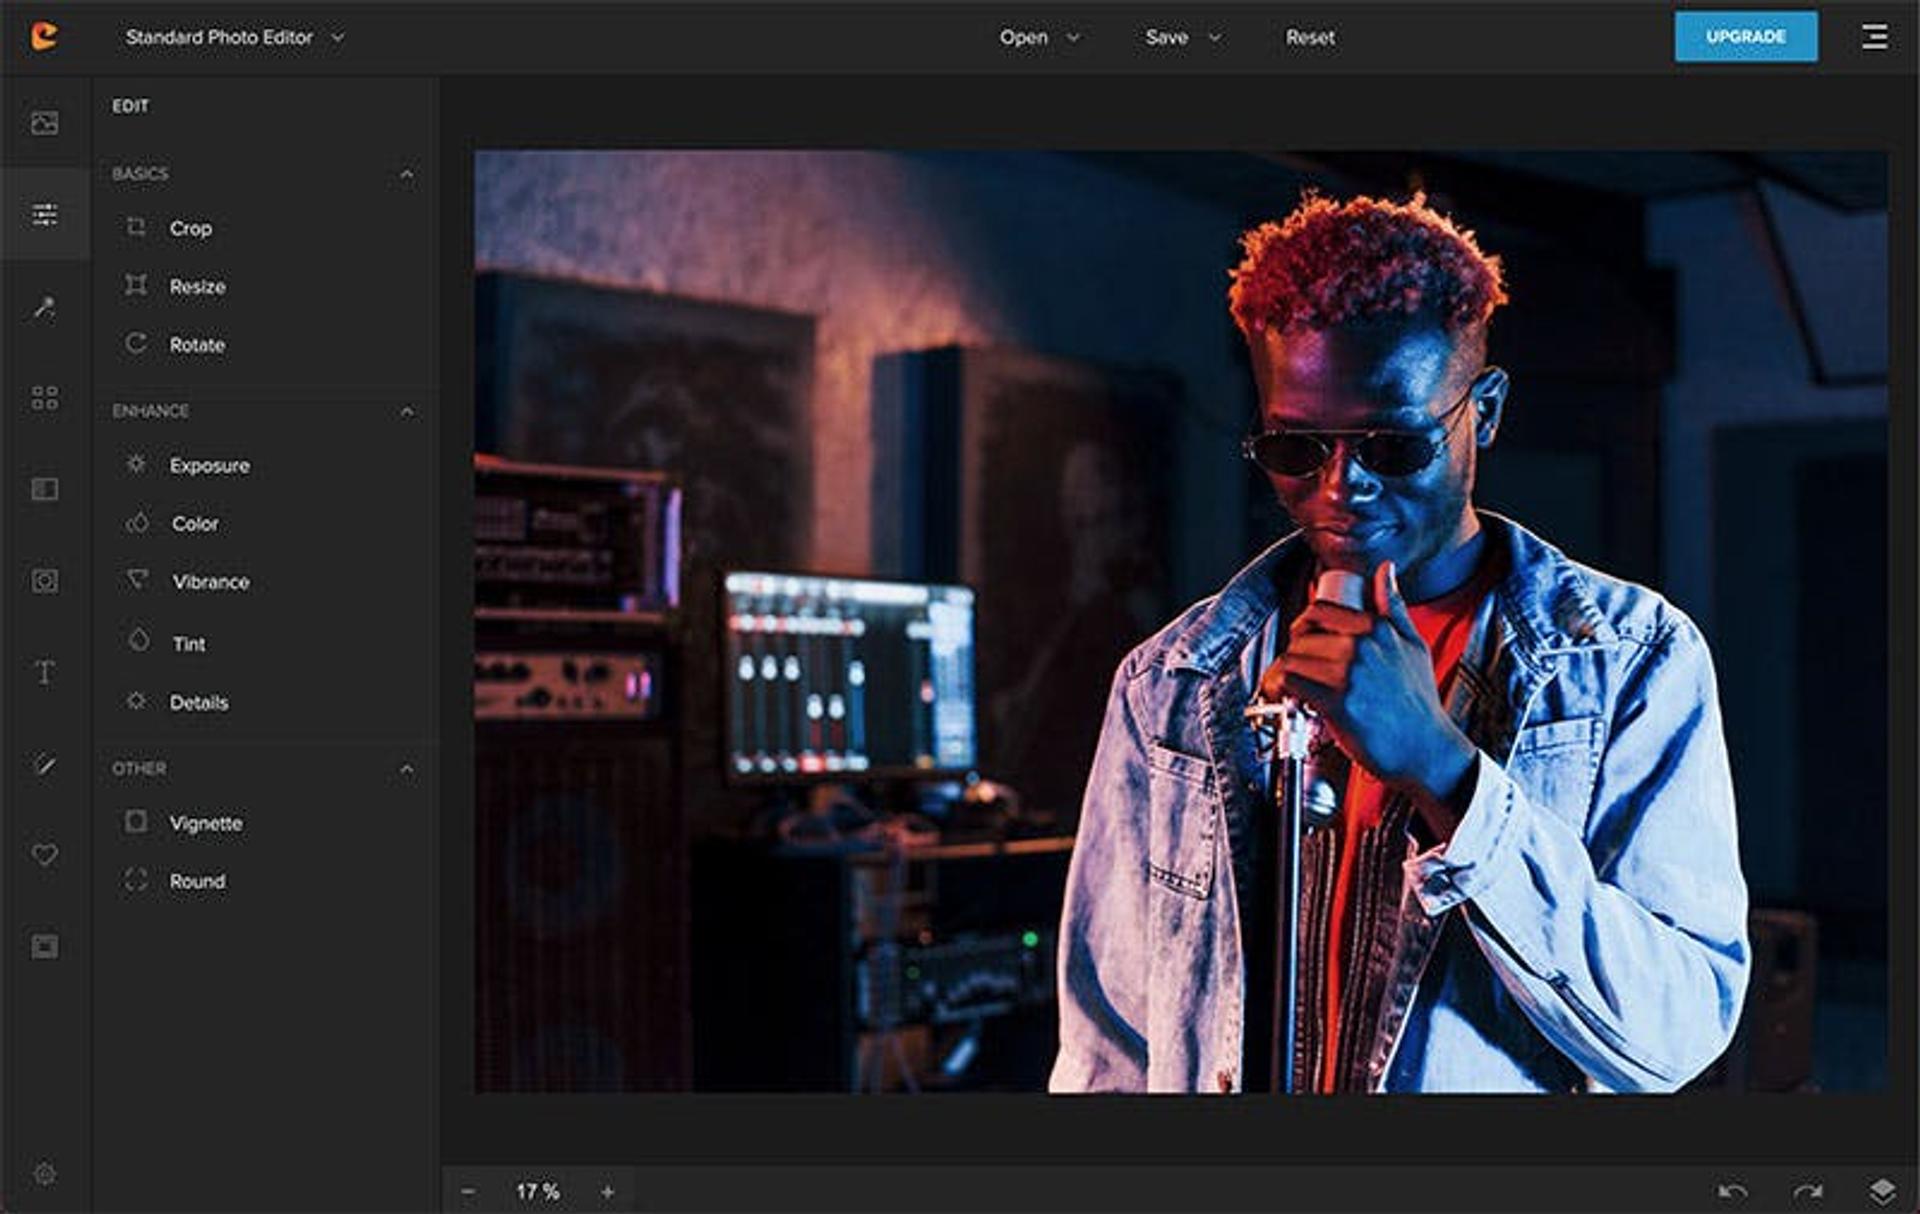Collapse the Enhance section chevron
The height and width of the screenshot is (1214, 1920).
pyautogui.click(x=406, y=411)
